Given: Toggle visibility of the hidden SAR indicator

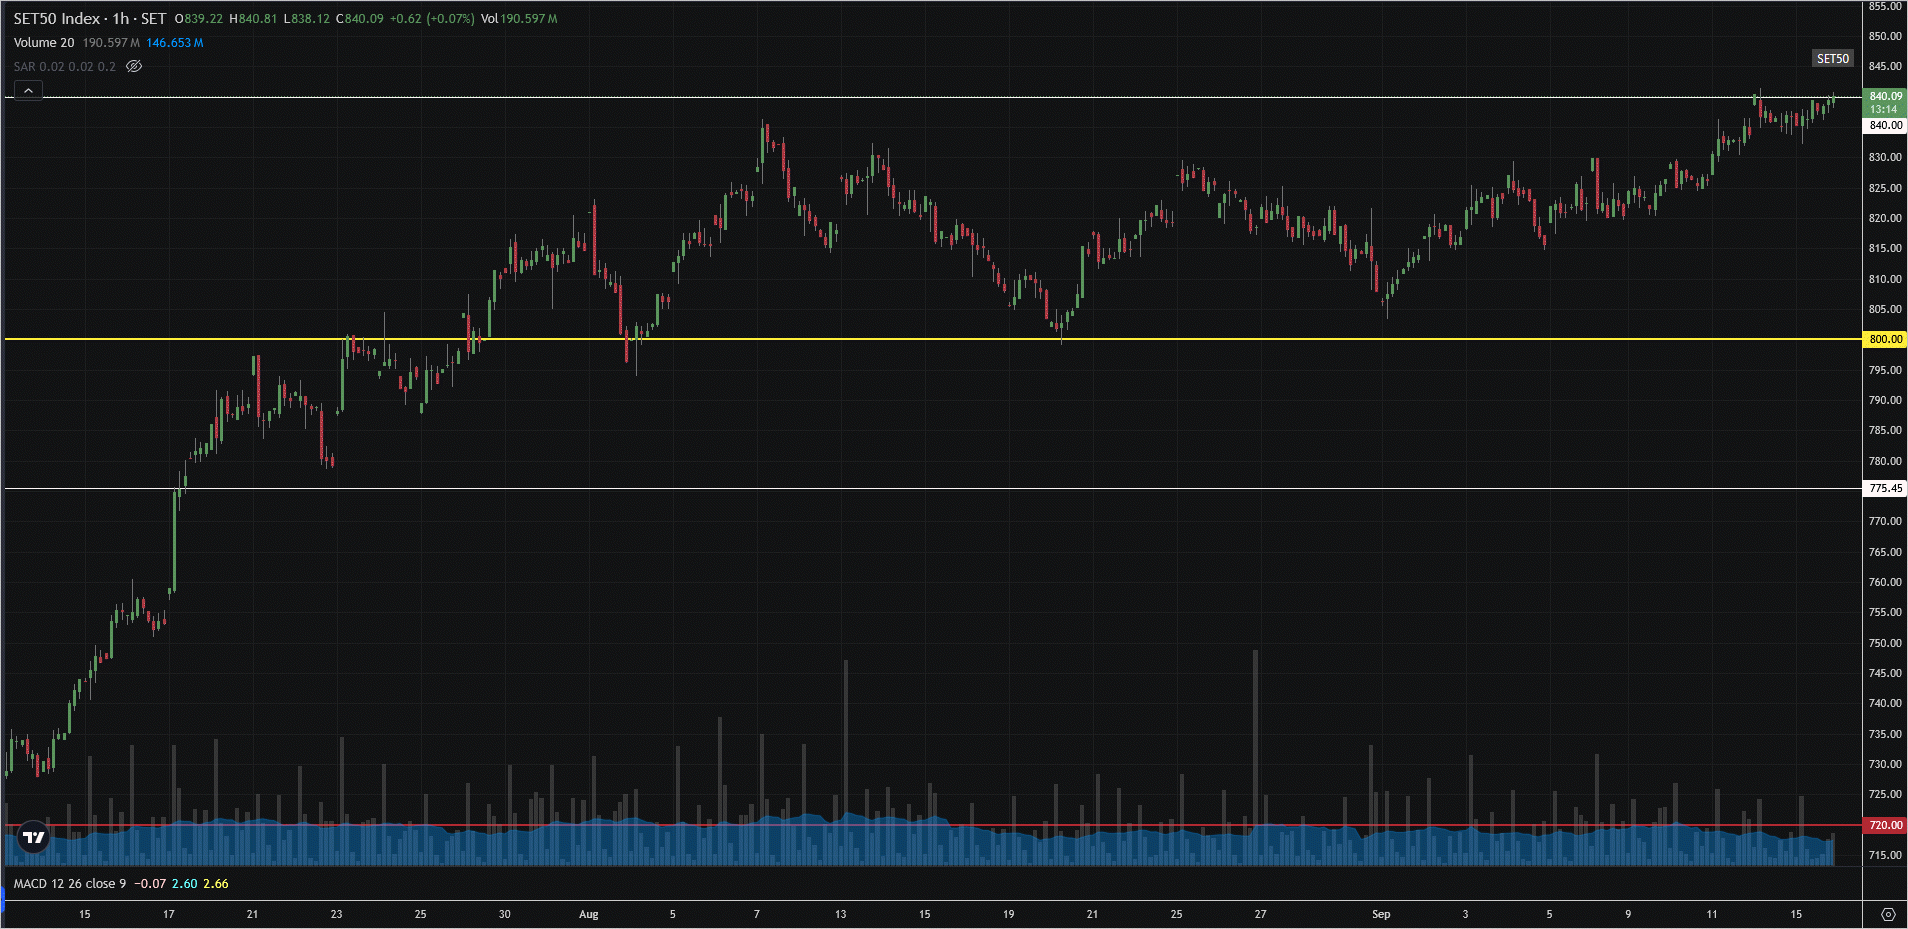Looking at the screenshot, I should [134, 67].
